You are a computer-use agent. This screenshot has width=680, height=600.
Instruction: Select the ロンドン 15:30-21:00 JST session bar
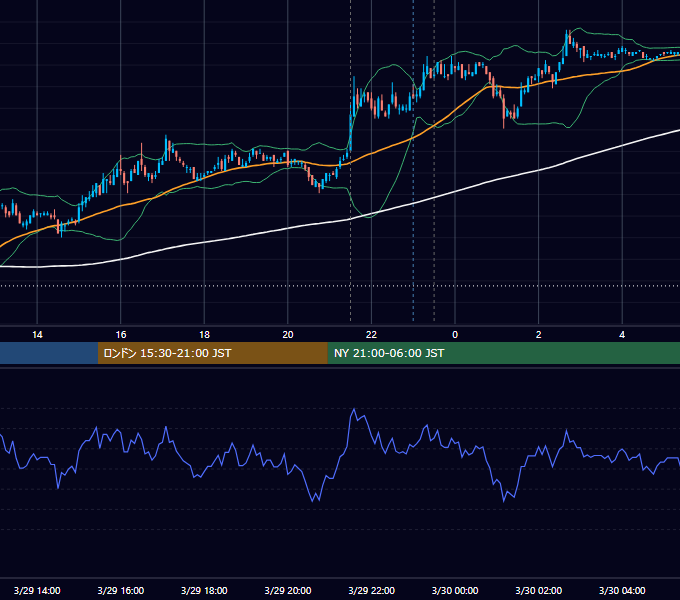click(212, 353)
